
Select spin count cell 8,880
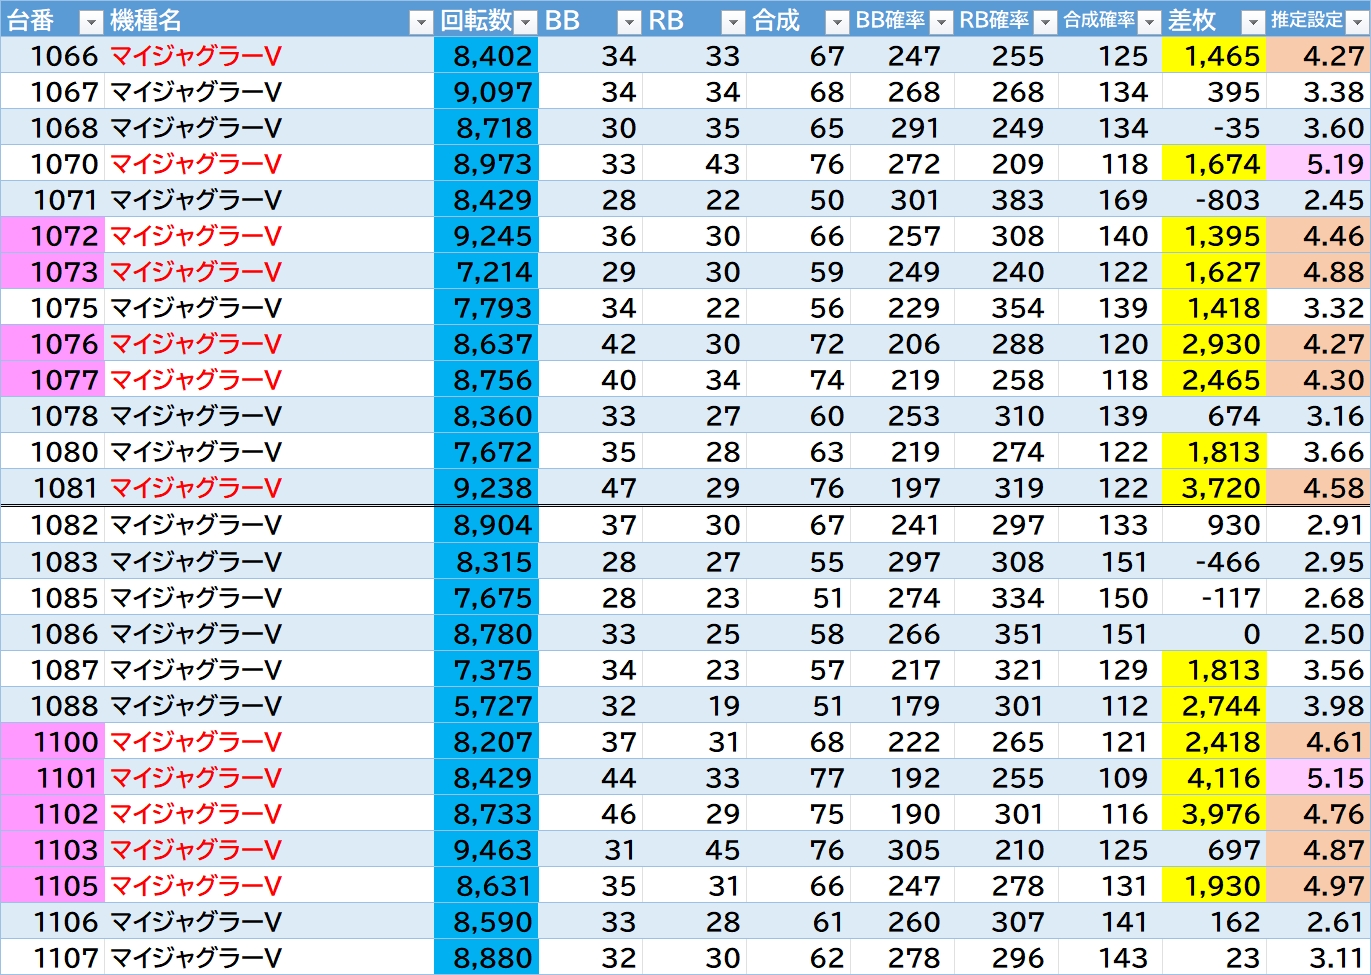pos(487,958)
